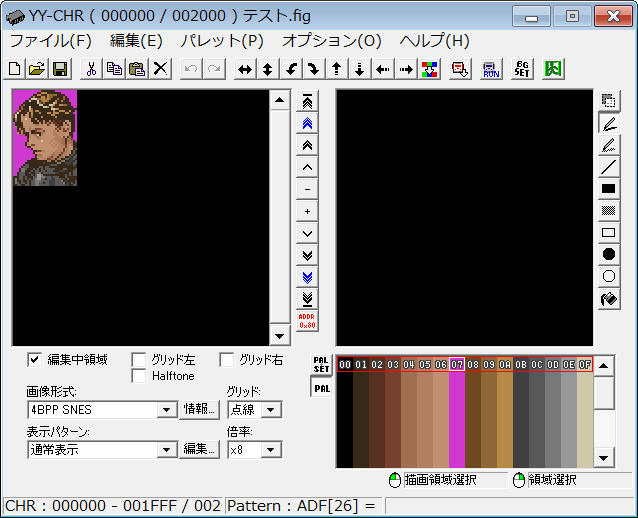Viewport: 638px width, 518px height.
Task: Click the color replace RGB icon
Action: (x=429, y=69)
